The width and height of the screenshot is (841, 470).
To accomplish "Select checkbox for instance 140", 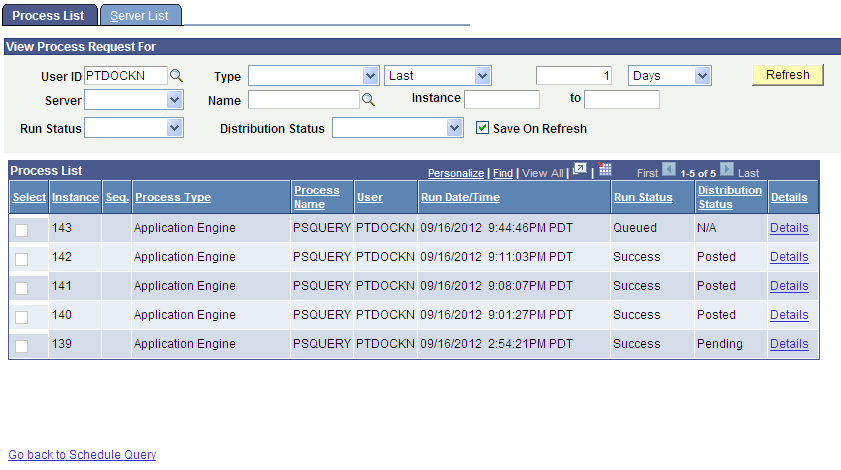I will coord(21,317).
